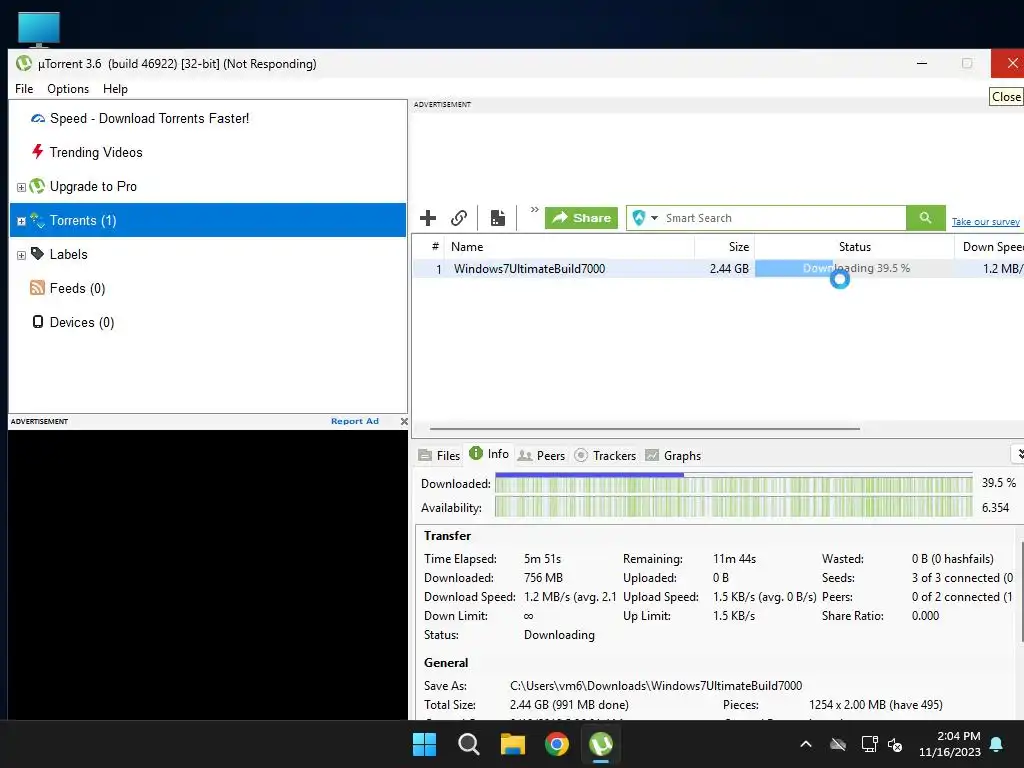Select Trending Videos in sidebar
The width and height of the screenshot is (1024, 768).
point(96,152)
